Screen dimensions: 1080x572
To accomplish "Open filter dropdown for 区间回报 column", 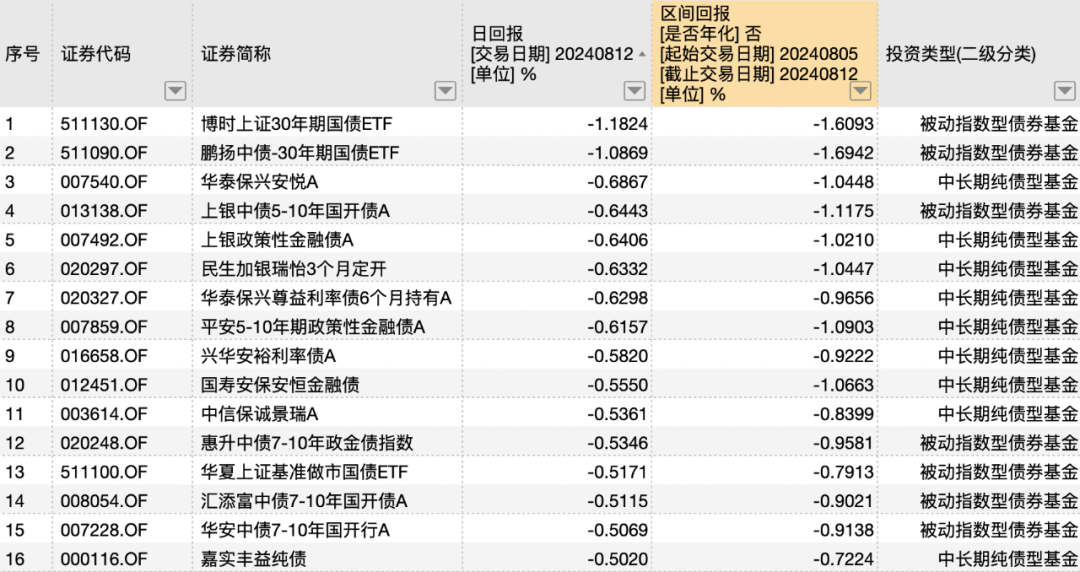I will tap(860, 91).
